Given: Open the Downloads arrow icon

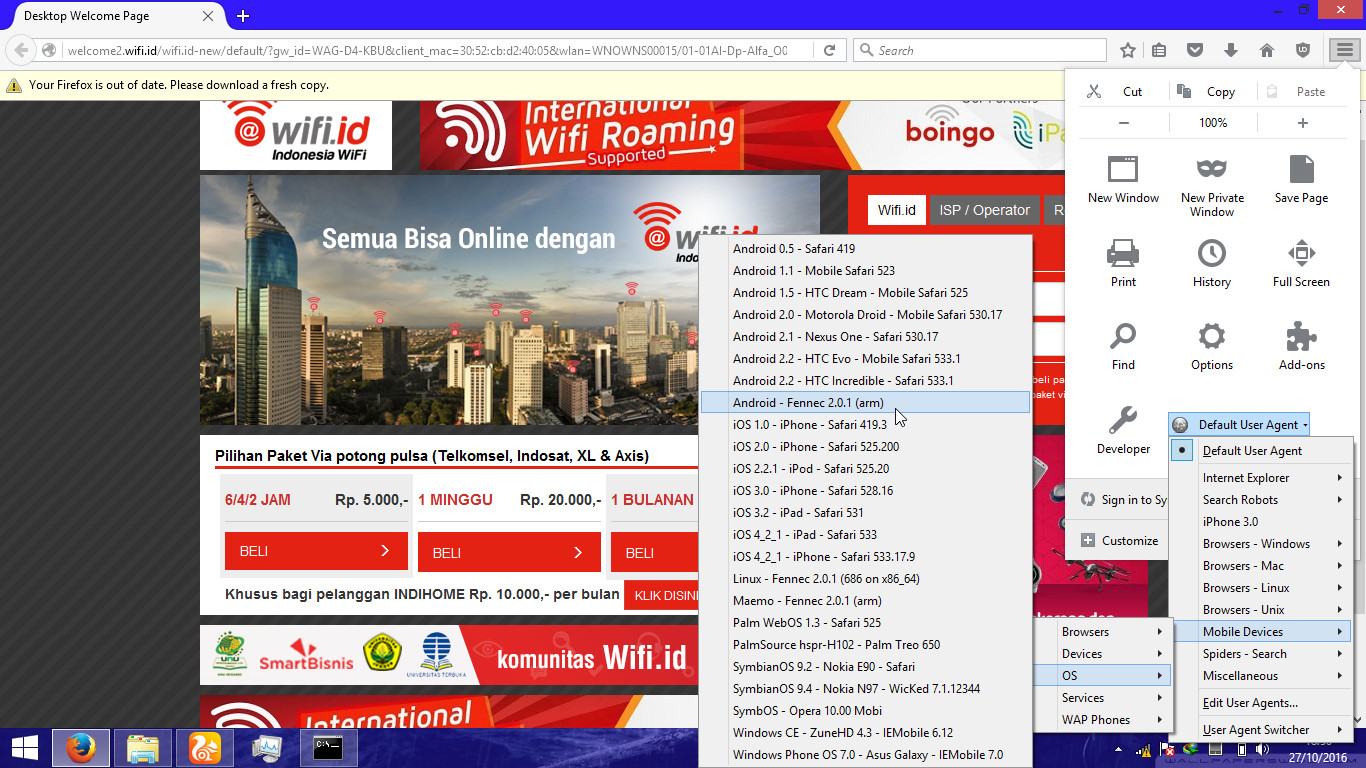Looking at the screenshot, I should [x=1231, y=50].
